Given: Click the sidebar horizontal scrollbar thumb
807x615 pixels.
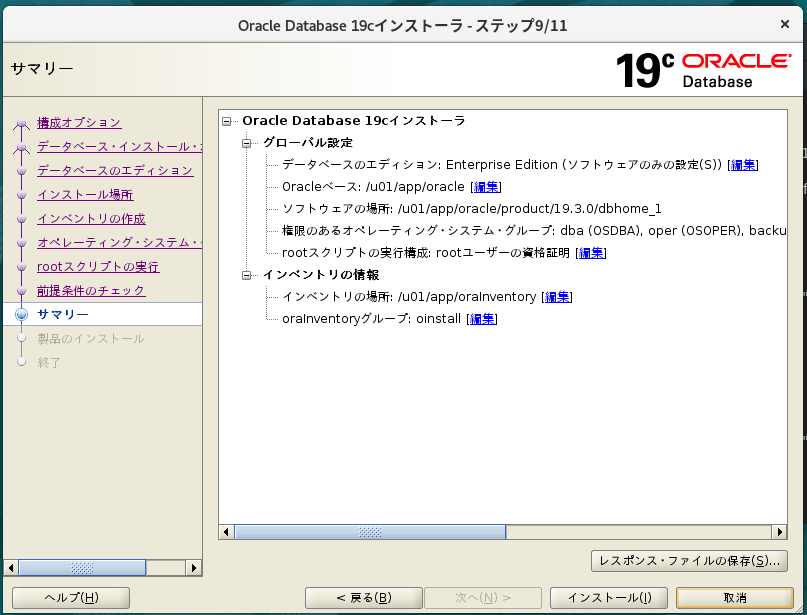Looking at the screenshot, I should coord(82,568).
